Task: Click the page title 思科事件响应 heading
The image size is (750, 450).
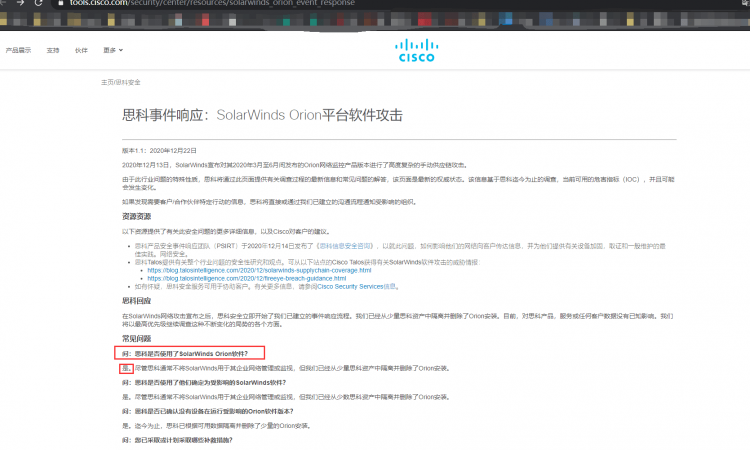Action: click(262, 115)
